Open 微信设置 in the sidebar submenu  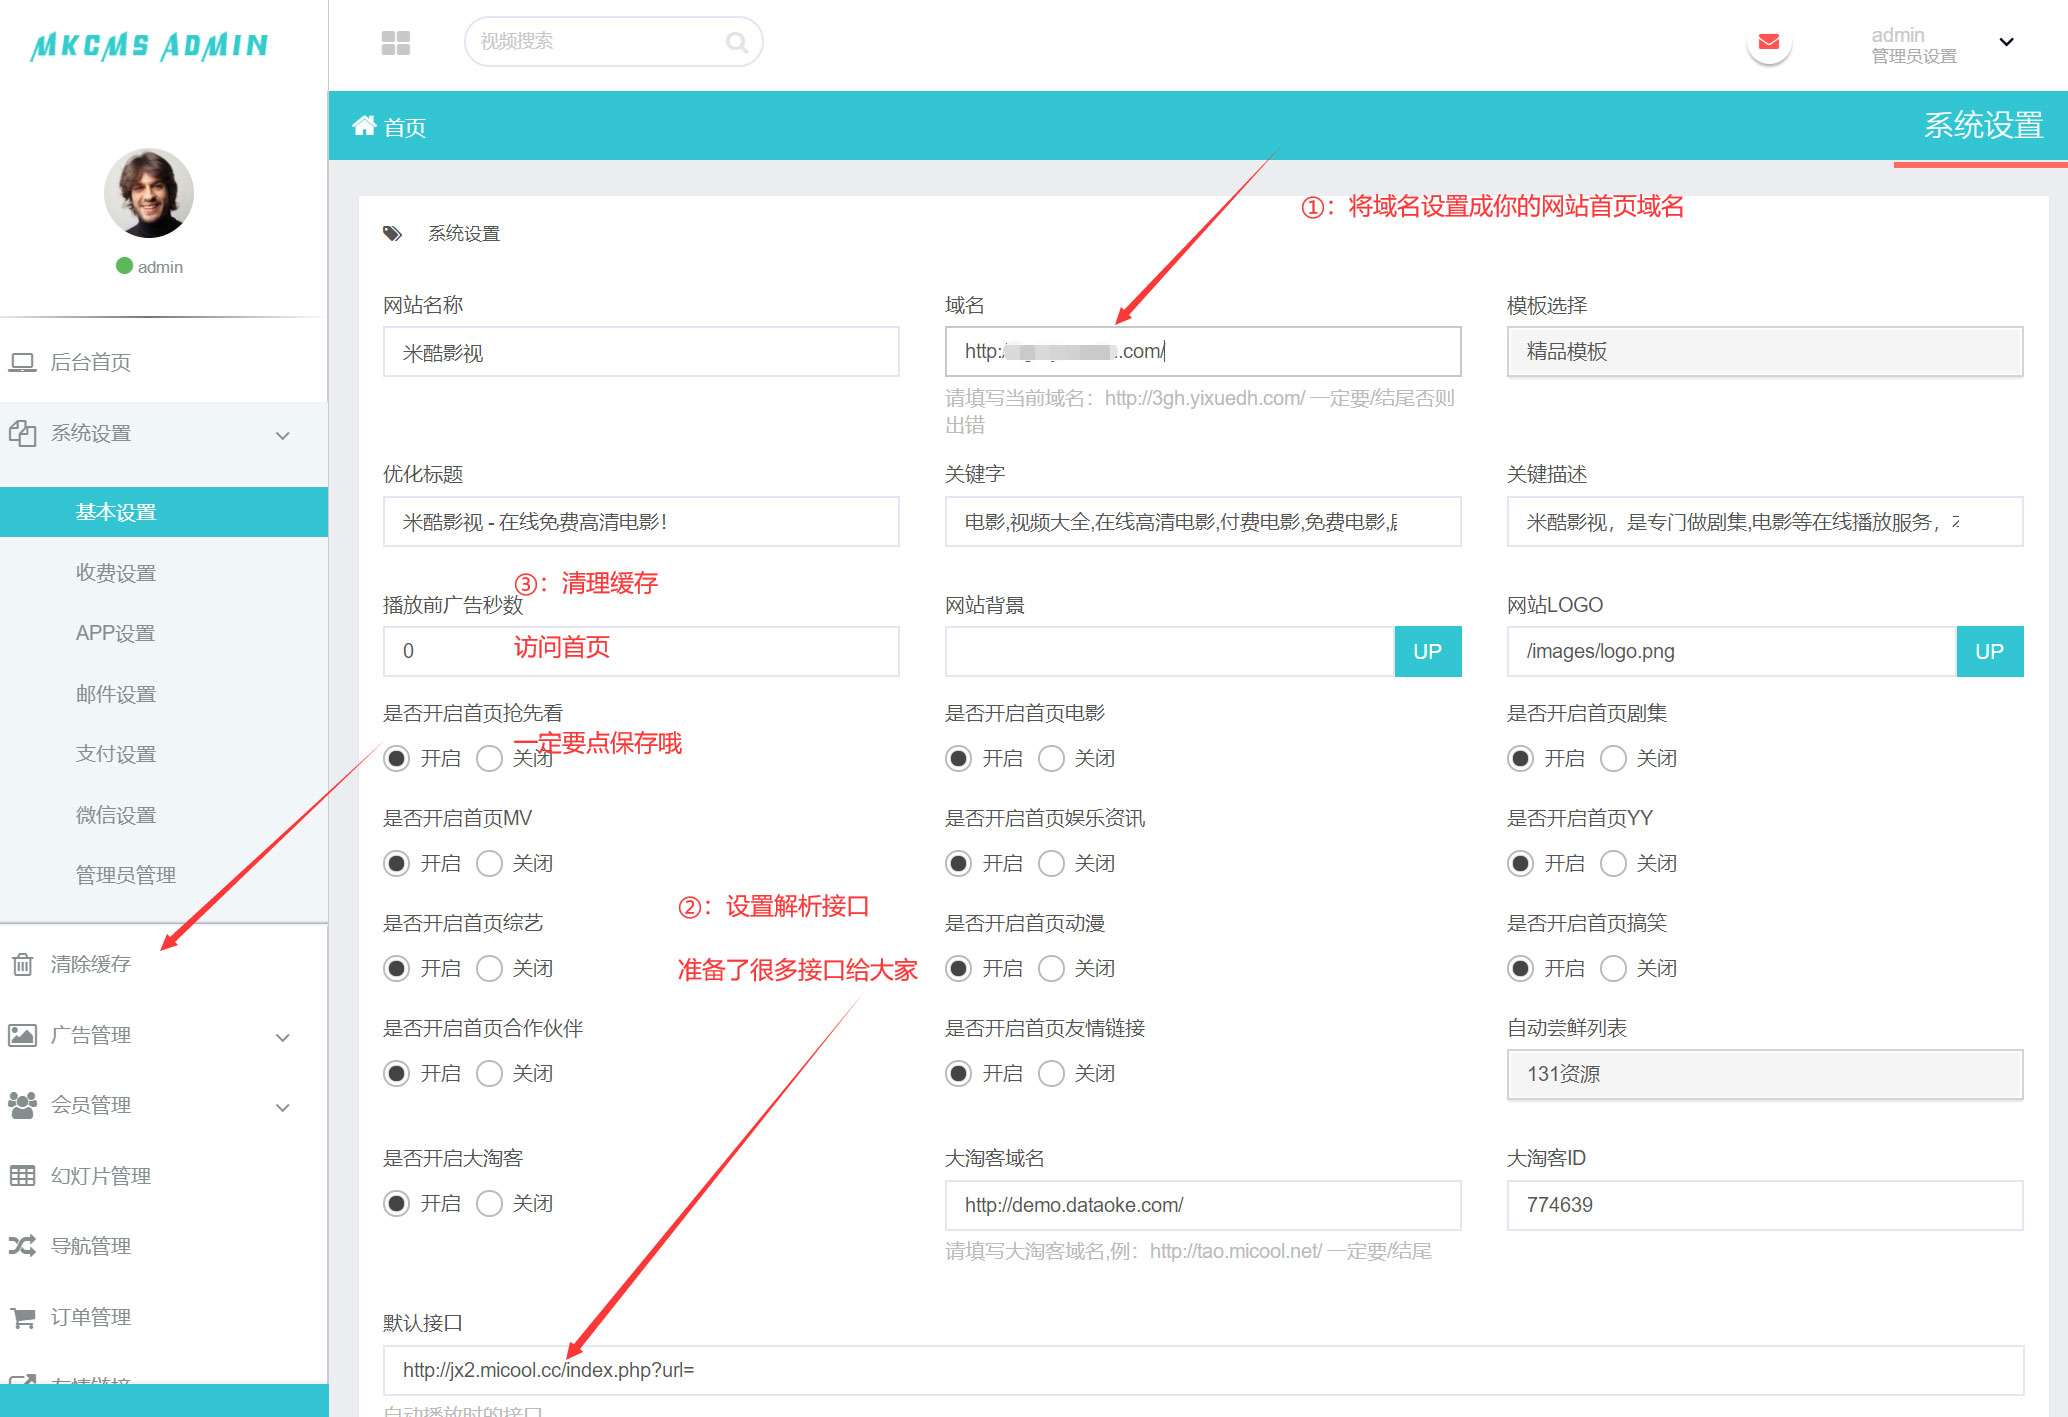[116, 815]
